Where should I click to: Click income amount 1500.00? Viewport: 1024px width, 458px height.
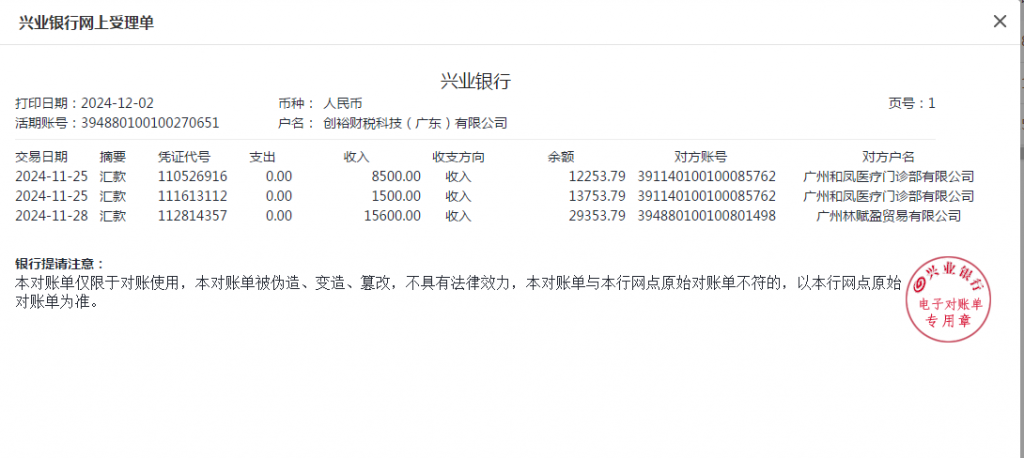point(396,196)
